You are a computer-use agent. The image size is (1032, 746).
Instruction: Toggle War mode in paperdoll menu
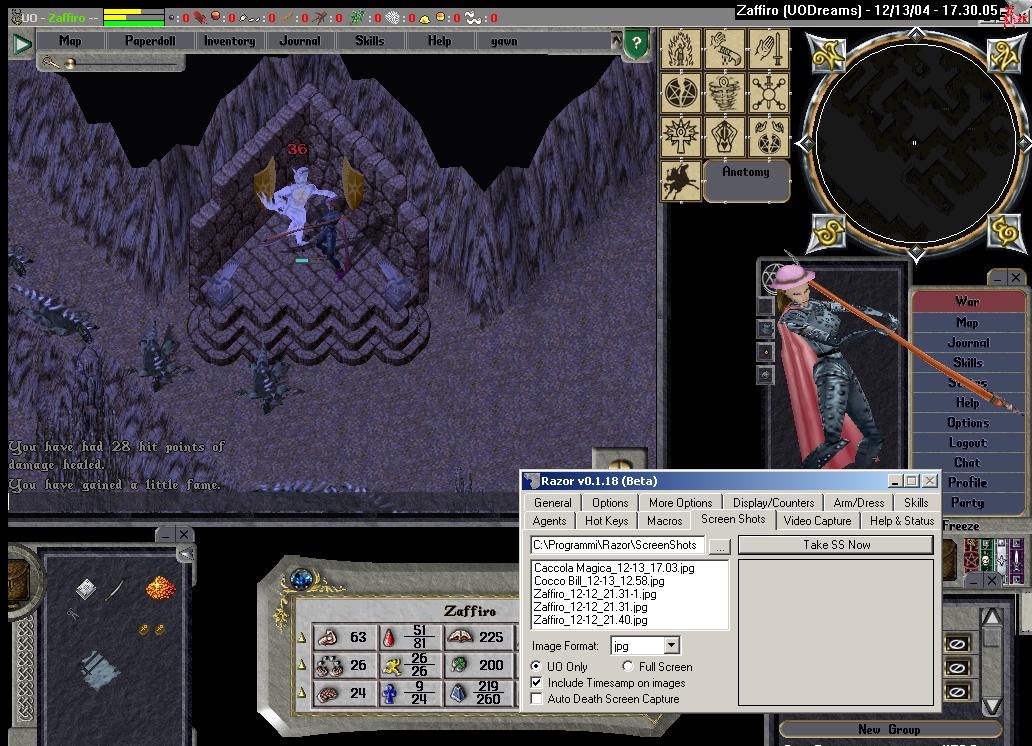coord(968,302)
